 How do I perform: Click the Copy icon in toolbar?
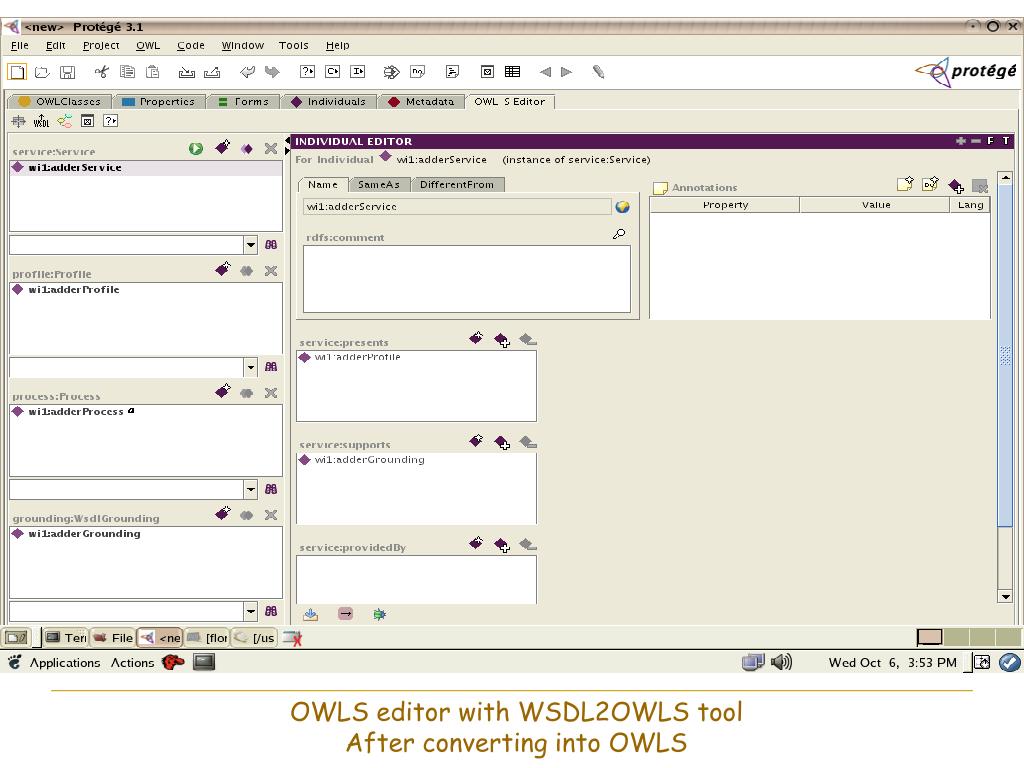click(x=127, y=72)
